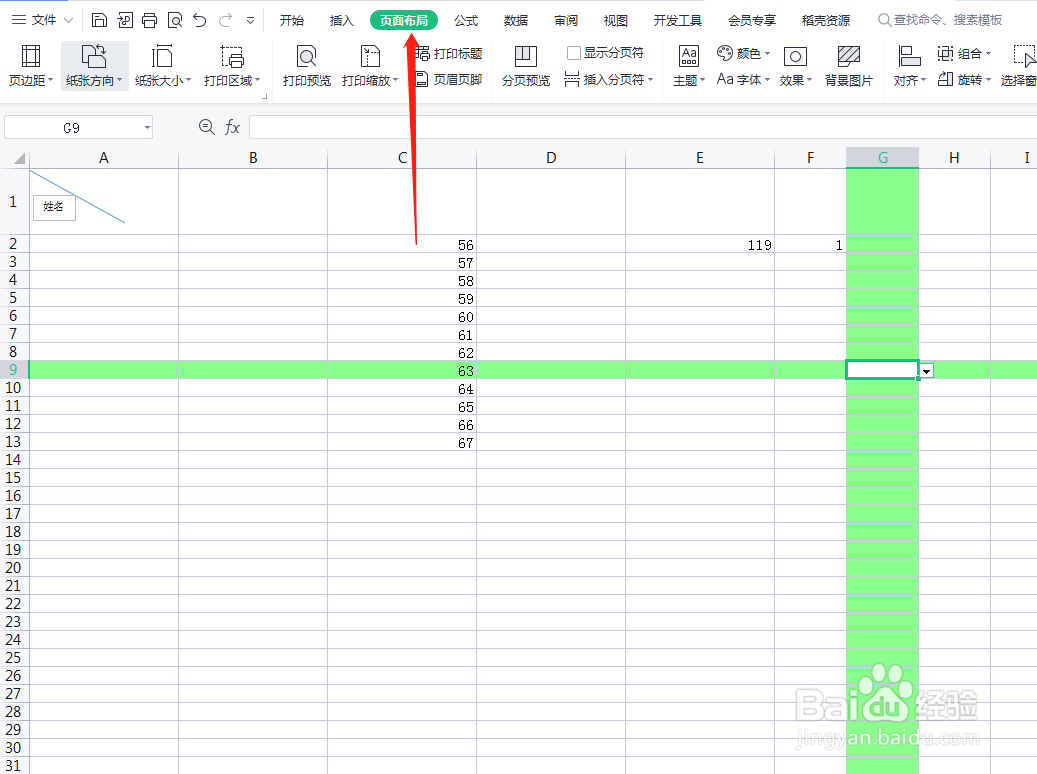Open the 打印缩放 print scaling tool
This screenshot has height=774, width=1037.
tap(370, 65)
